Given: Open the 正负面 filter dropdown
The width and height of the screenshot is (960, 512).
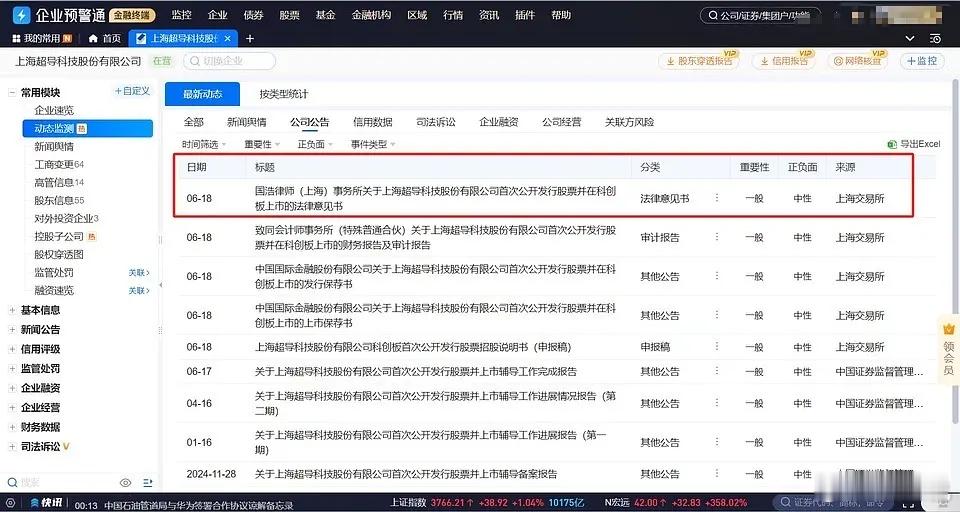Looking at the screenshot, I should point(315,145).
